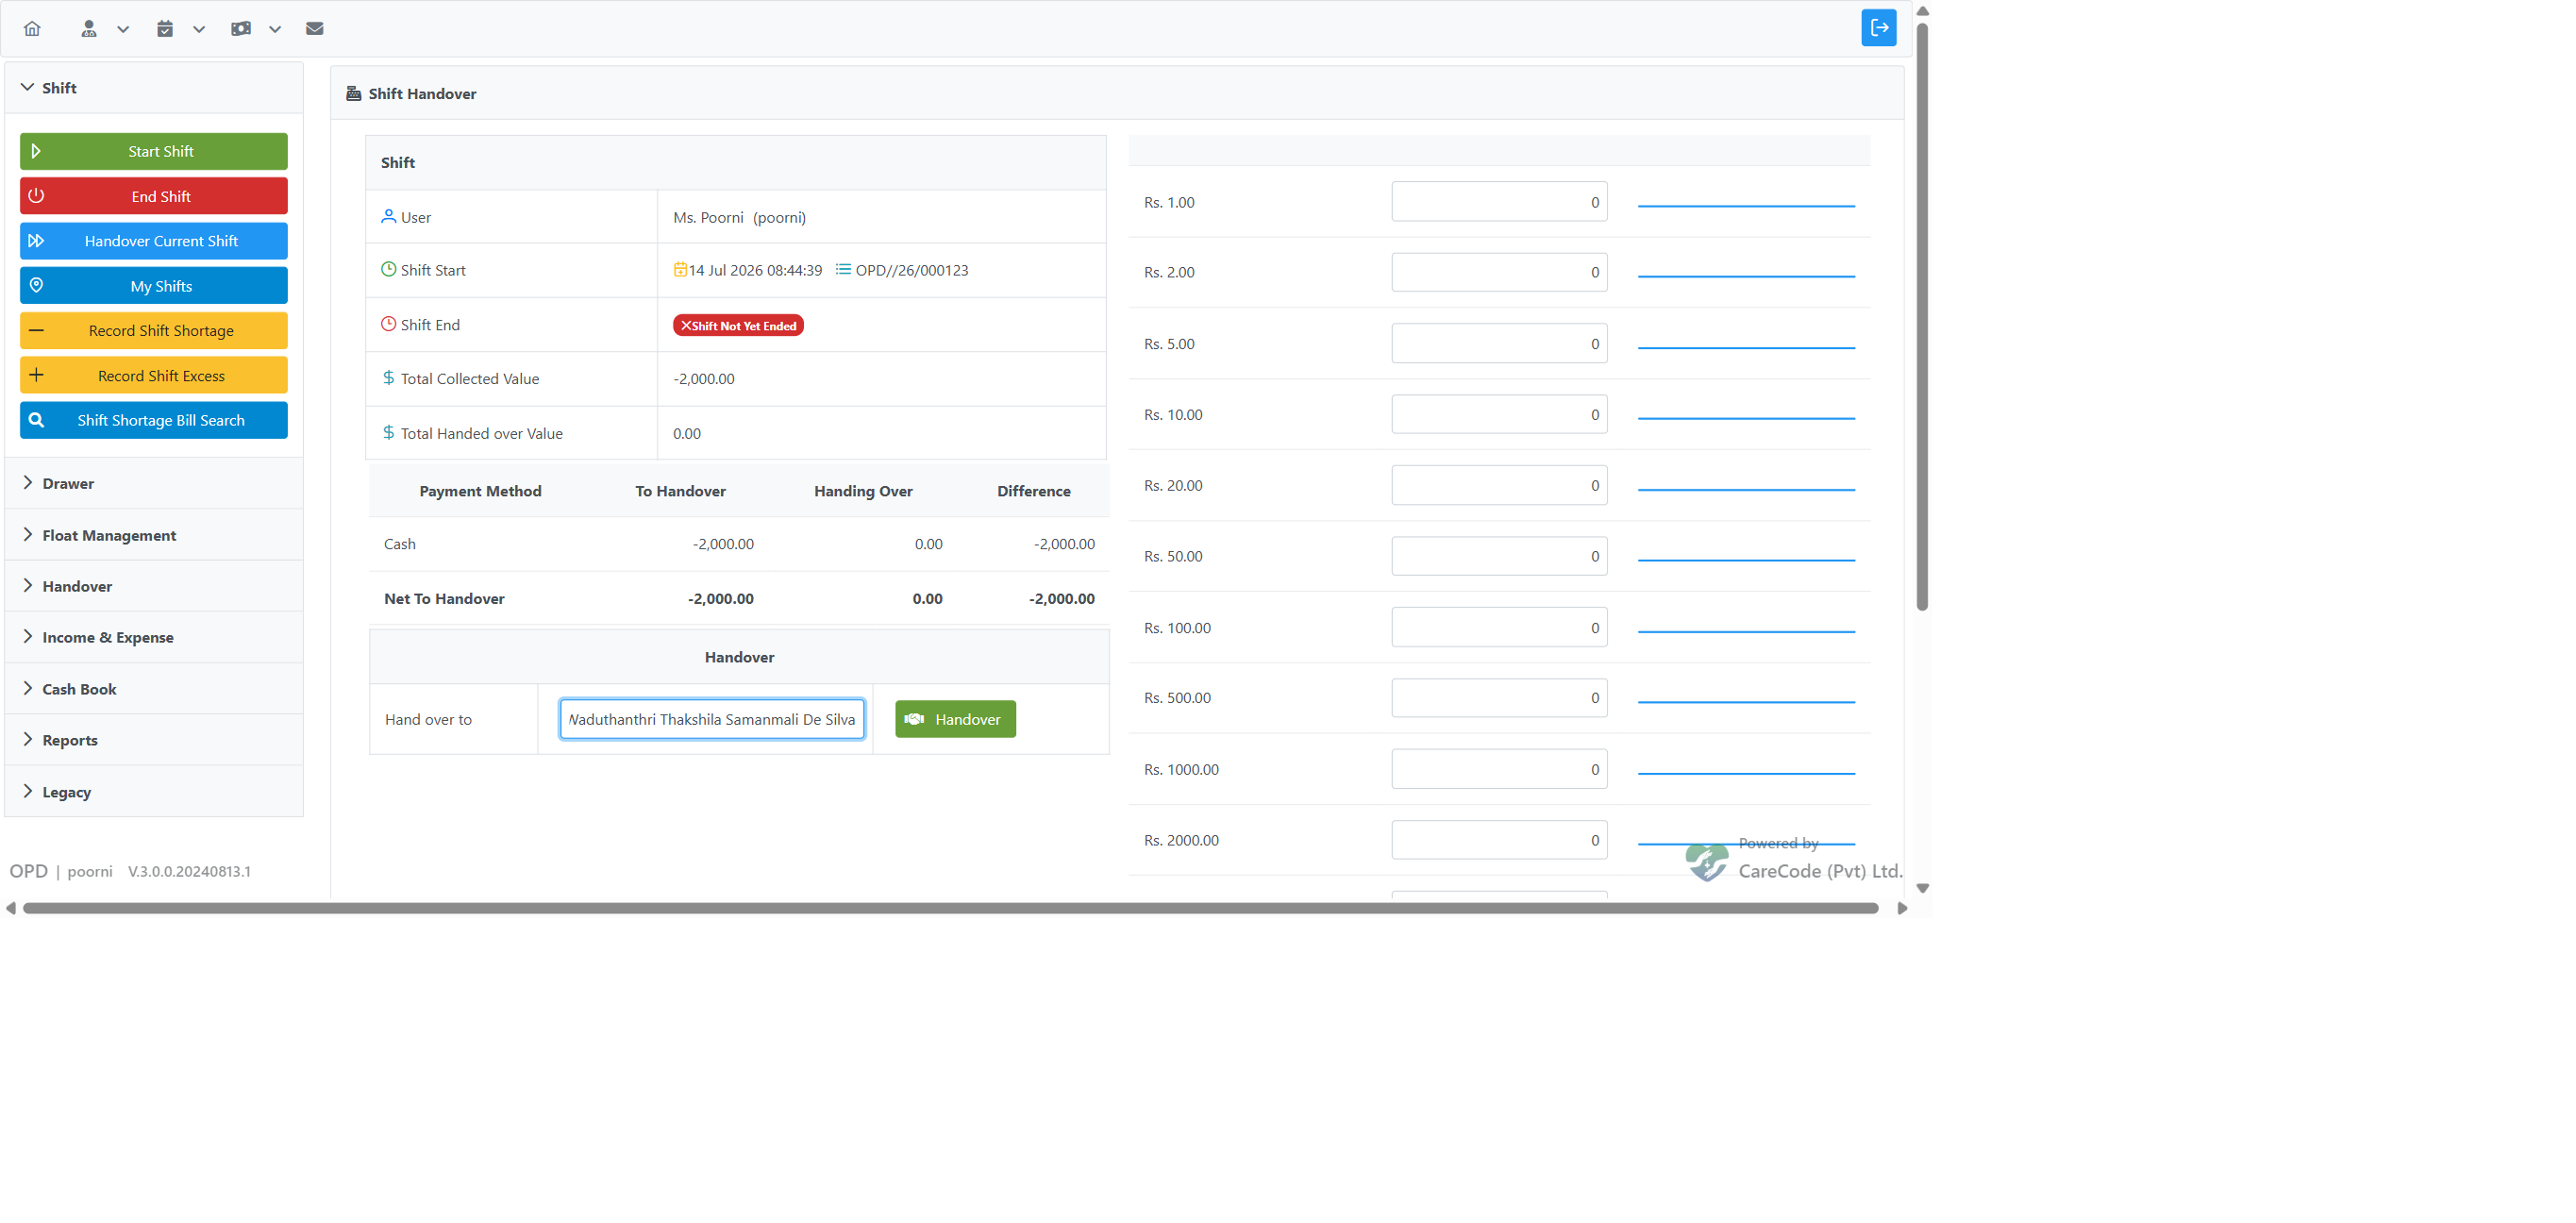Click Total Collected Value dollar icon
This screenshot has height=1223, width=2576.
(x=389, y=378)
